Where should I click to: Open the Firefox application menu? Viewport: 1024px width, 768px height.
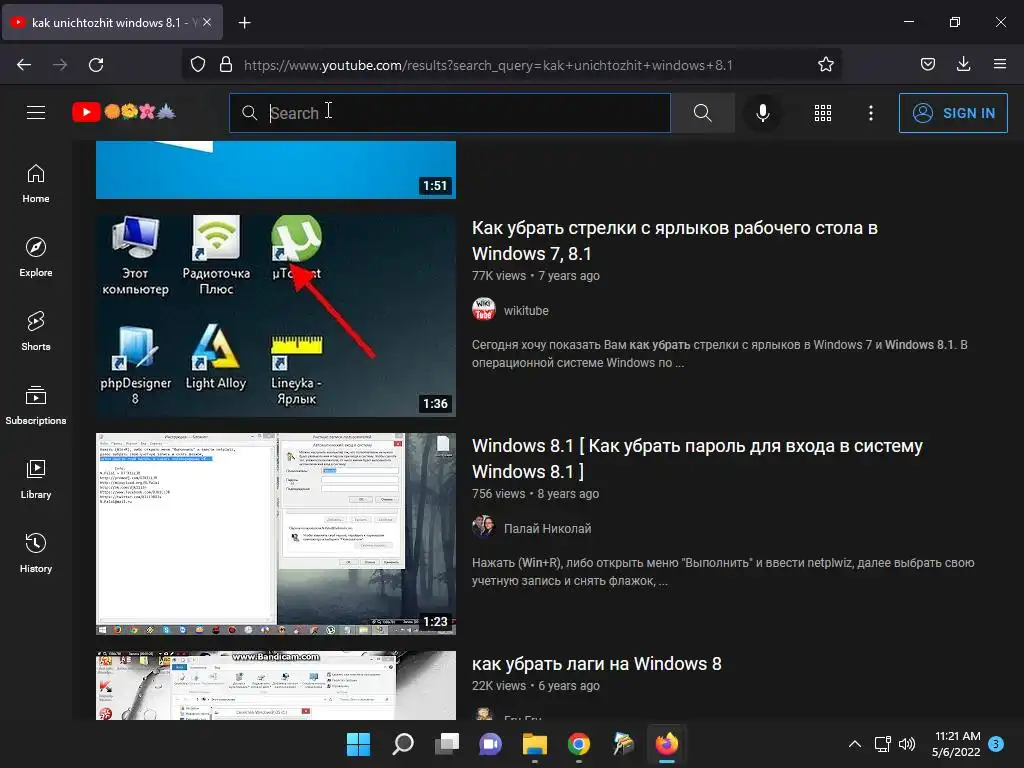click(1000, 65)
